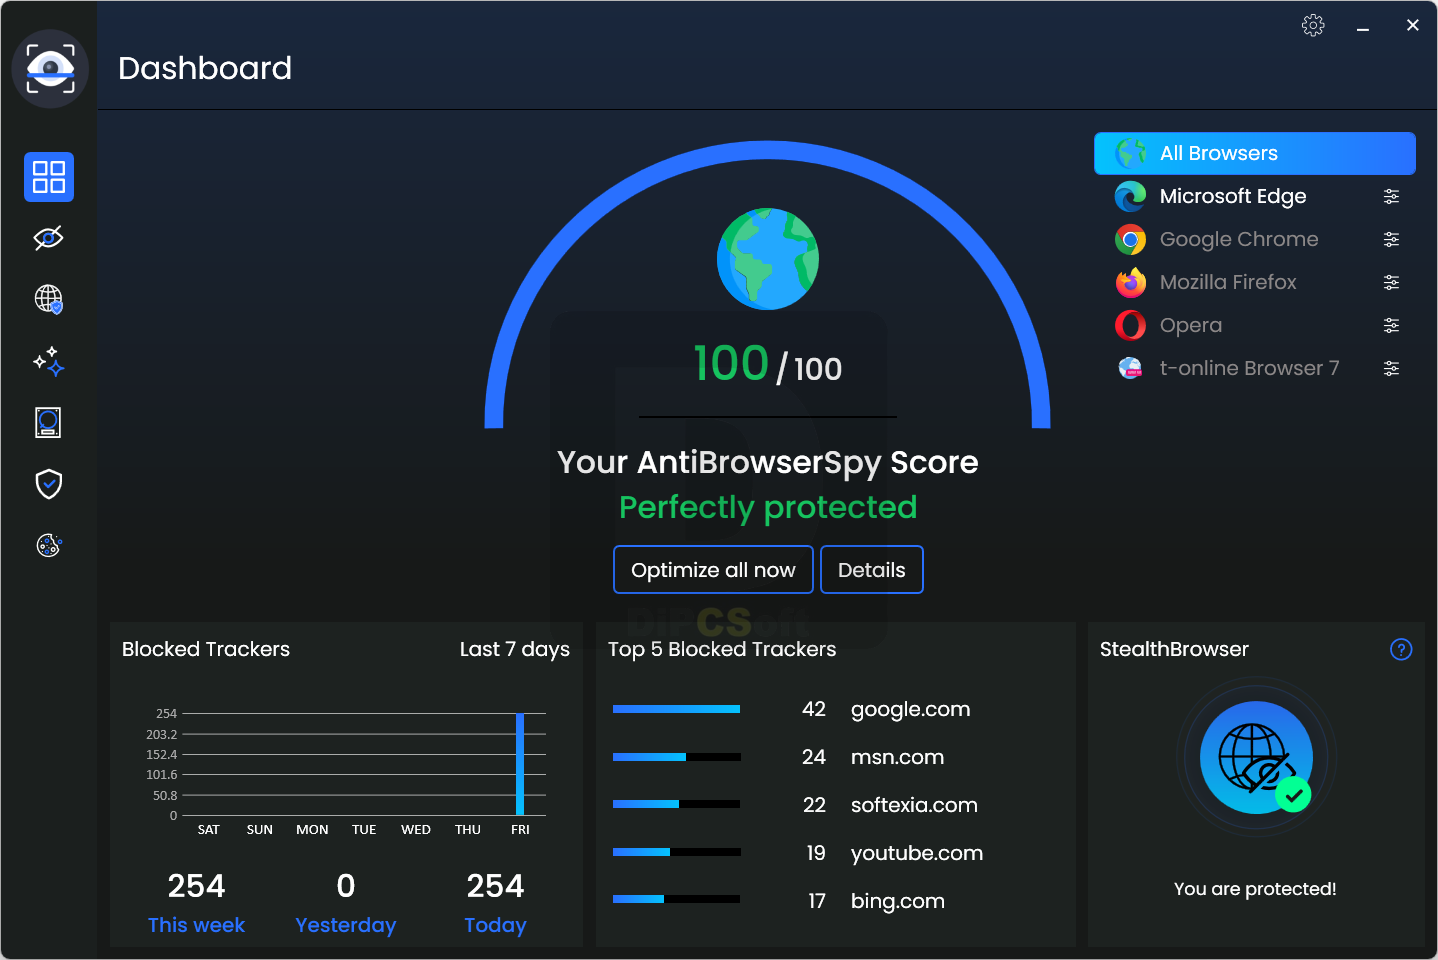Select Opera in browser list
This screenshot has width=1438, height=960.
point(1255,325)
